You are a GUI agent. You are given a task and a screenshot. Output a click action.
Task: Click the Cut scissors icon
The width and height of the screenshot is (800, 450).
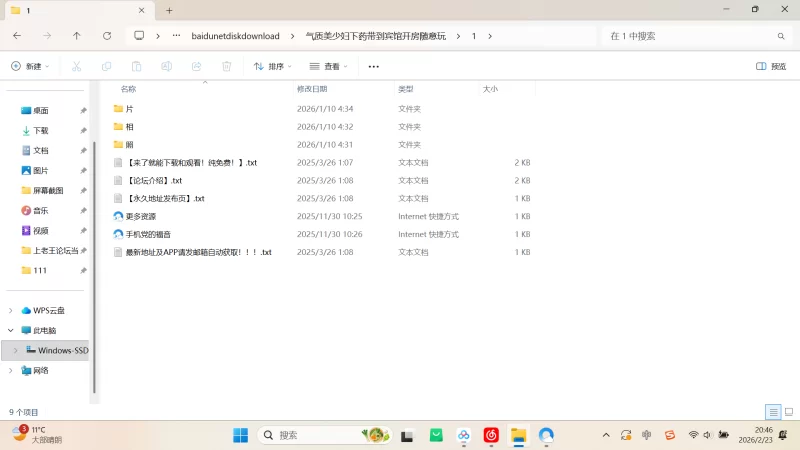[76, 66]
